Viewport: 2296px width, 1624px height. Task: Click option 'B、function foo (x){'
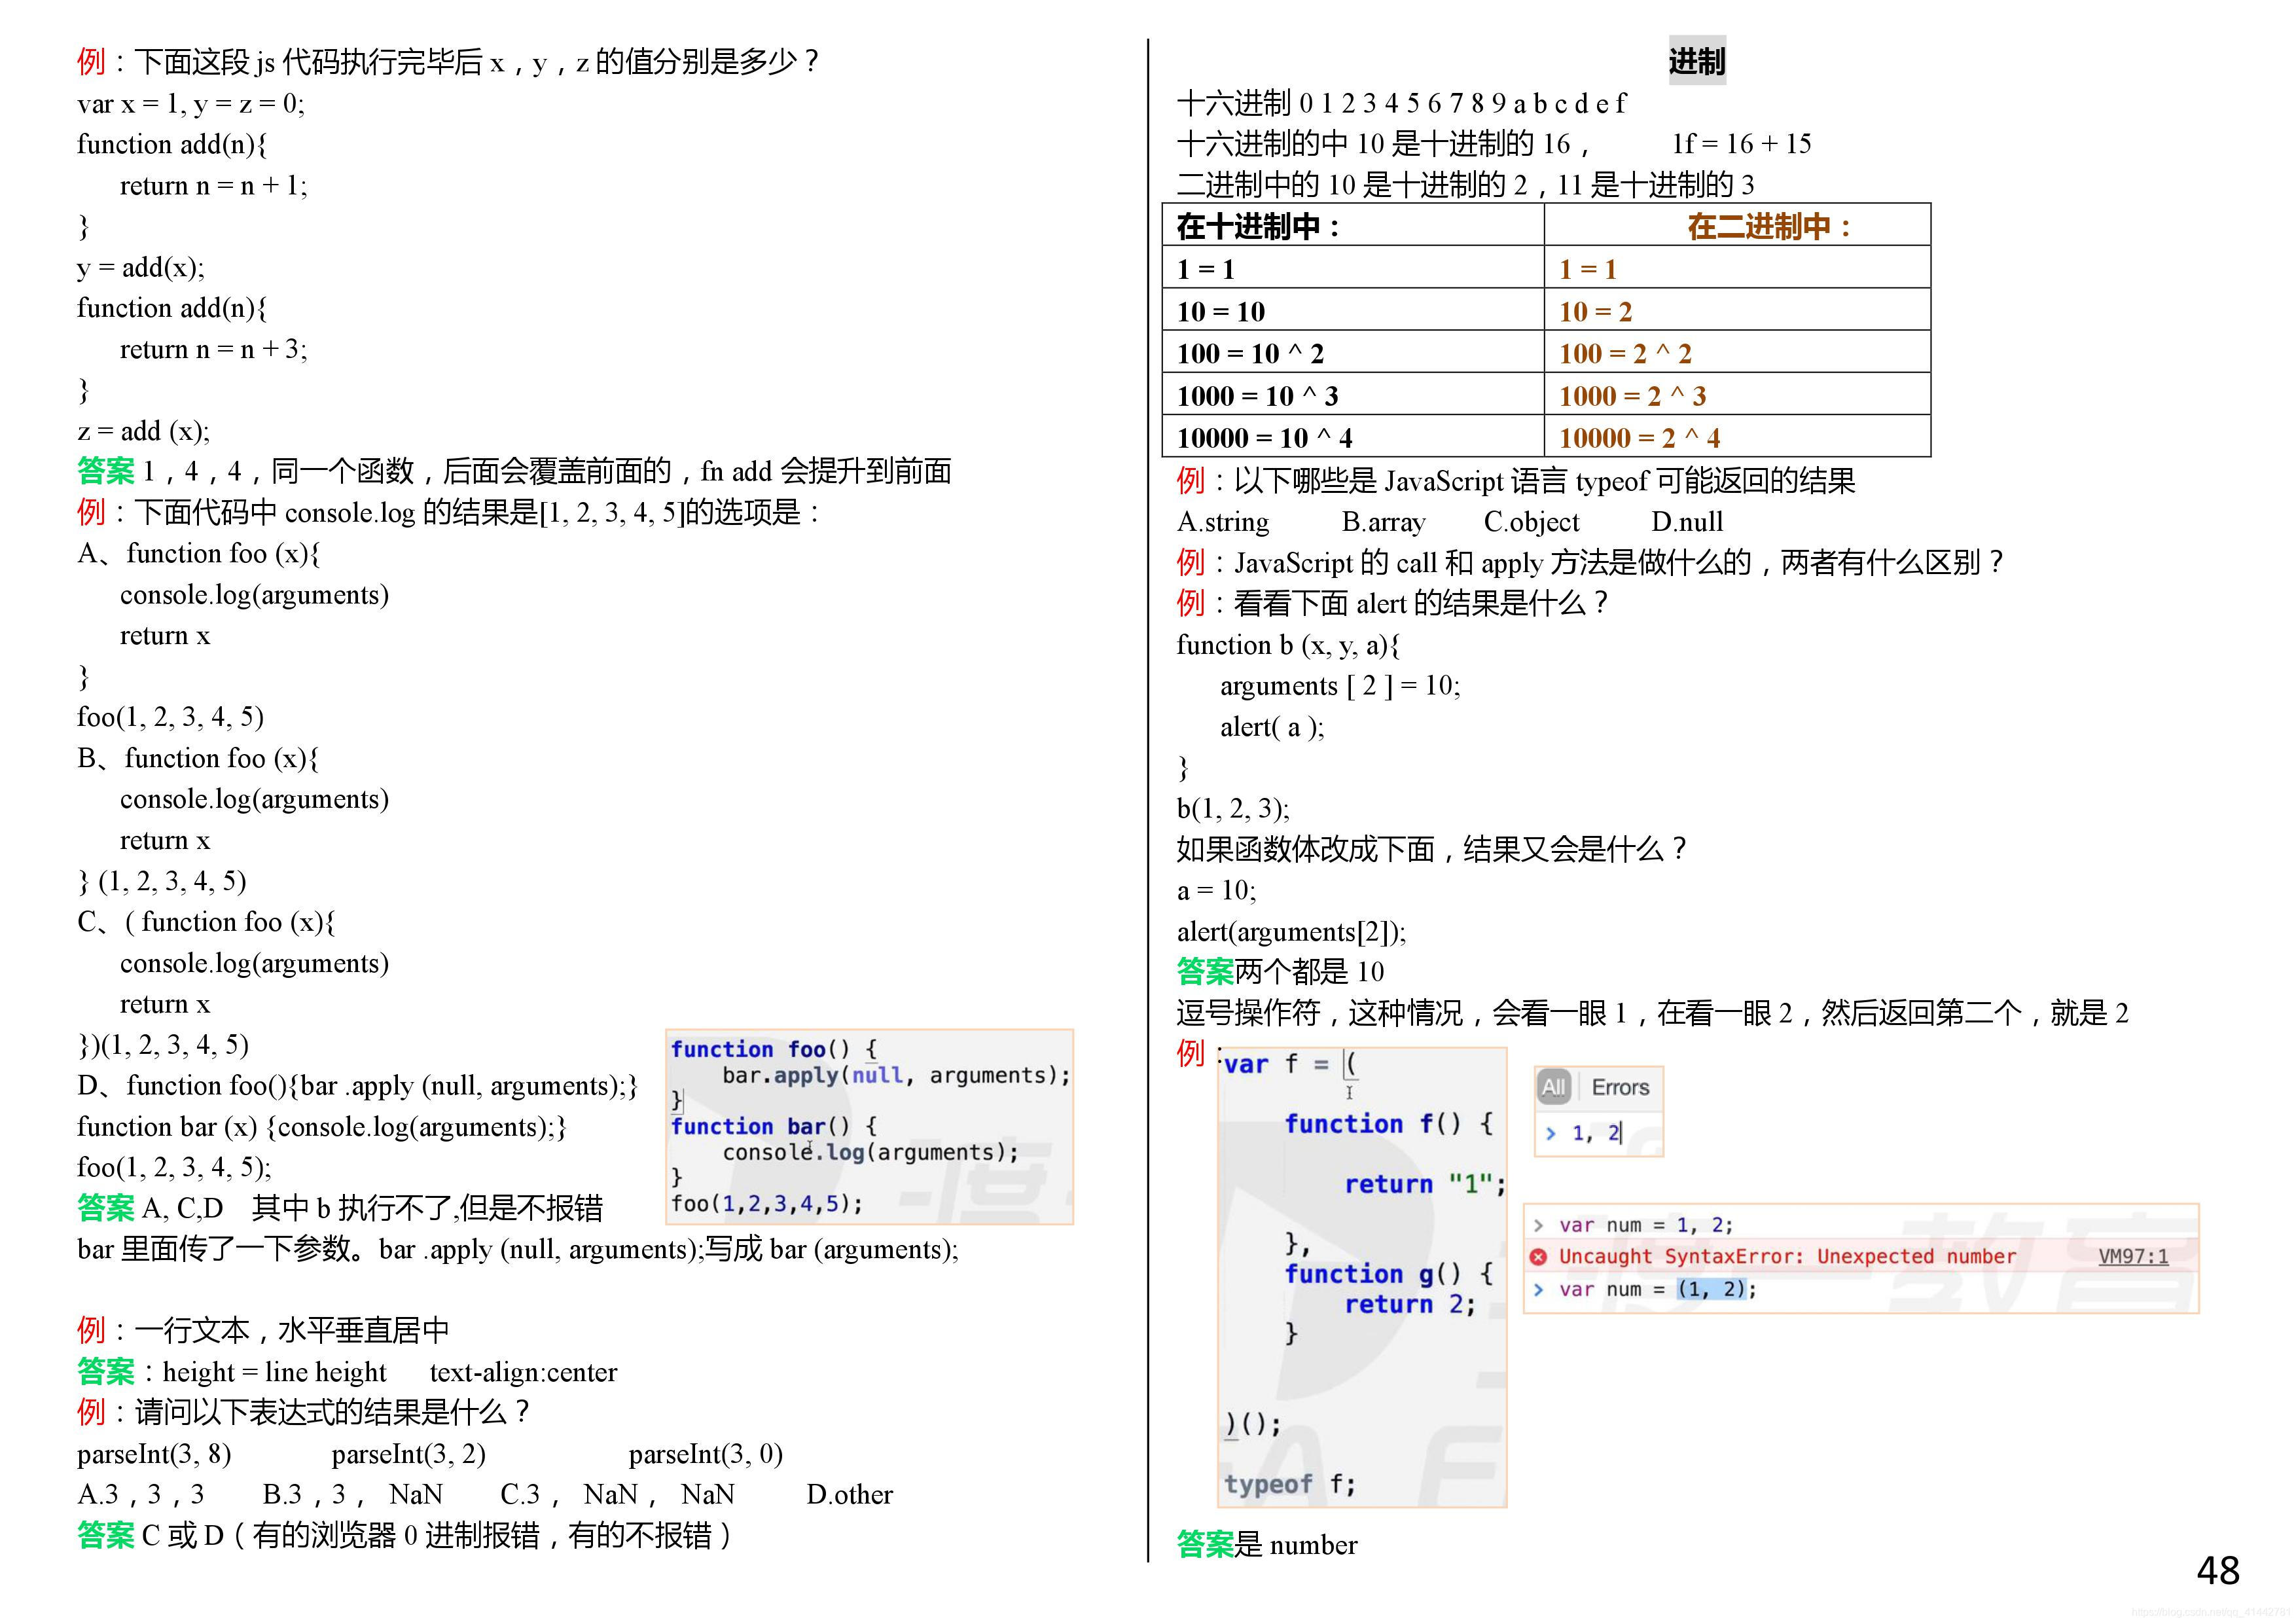(198, 759)
